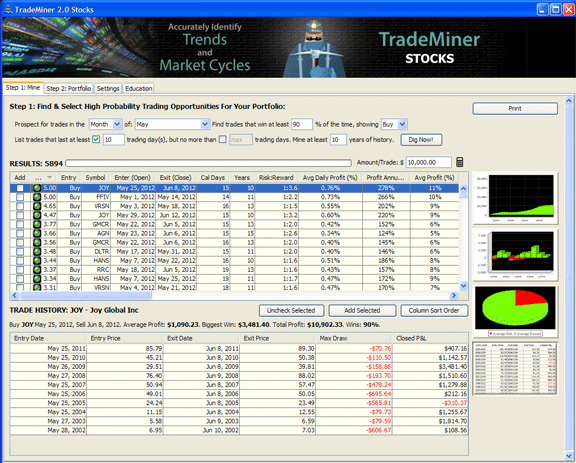Image resolution: width=576 pixels, height=463 pixels.
Task: Open the risk reward pie chart thumbnail
Action: point(515,312)
